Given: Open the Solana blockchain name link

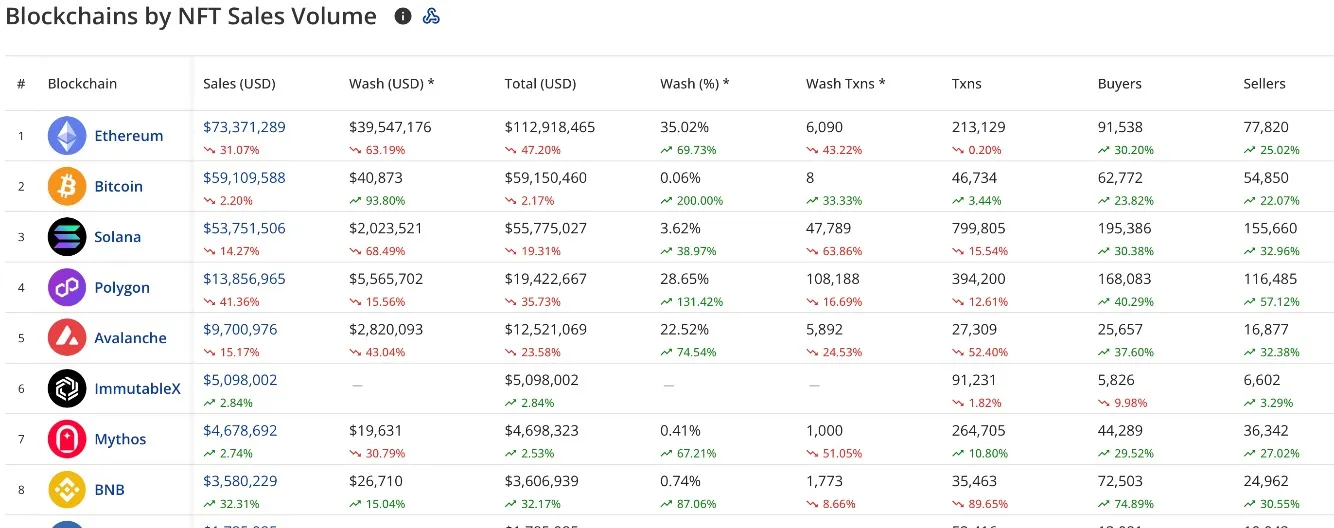Looking at the screenshot, I should pyautogui.click(x=117, y=237).
